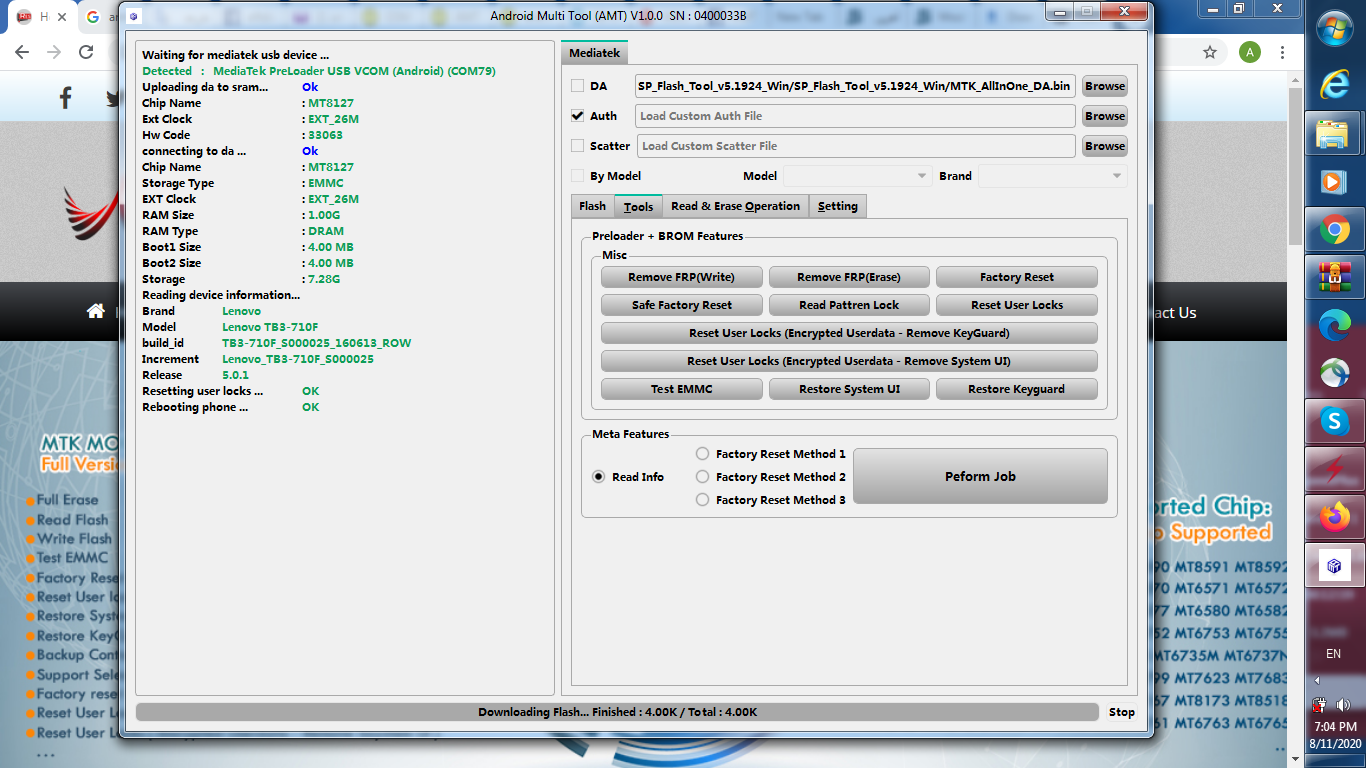Uncheck the Auth checkbox

click(x=577, y=116)
